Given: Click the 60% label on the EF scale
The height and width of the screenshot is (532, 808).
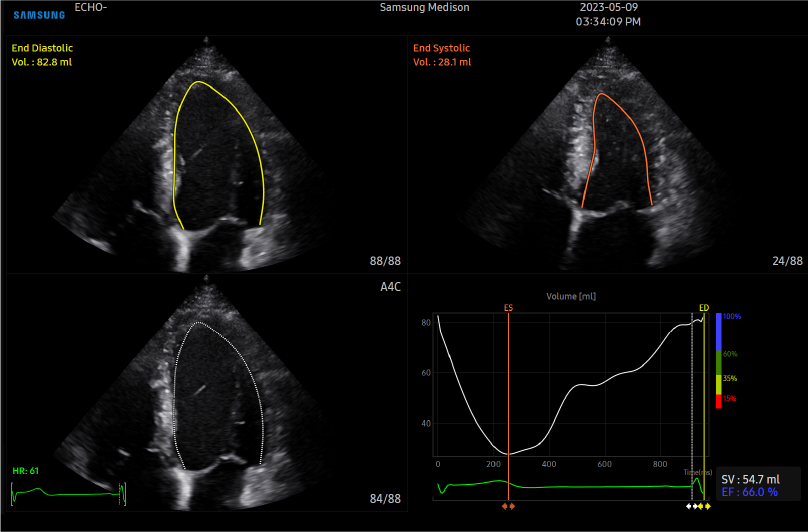Looking at the screenshot, I should point(730,354).
